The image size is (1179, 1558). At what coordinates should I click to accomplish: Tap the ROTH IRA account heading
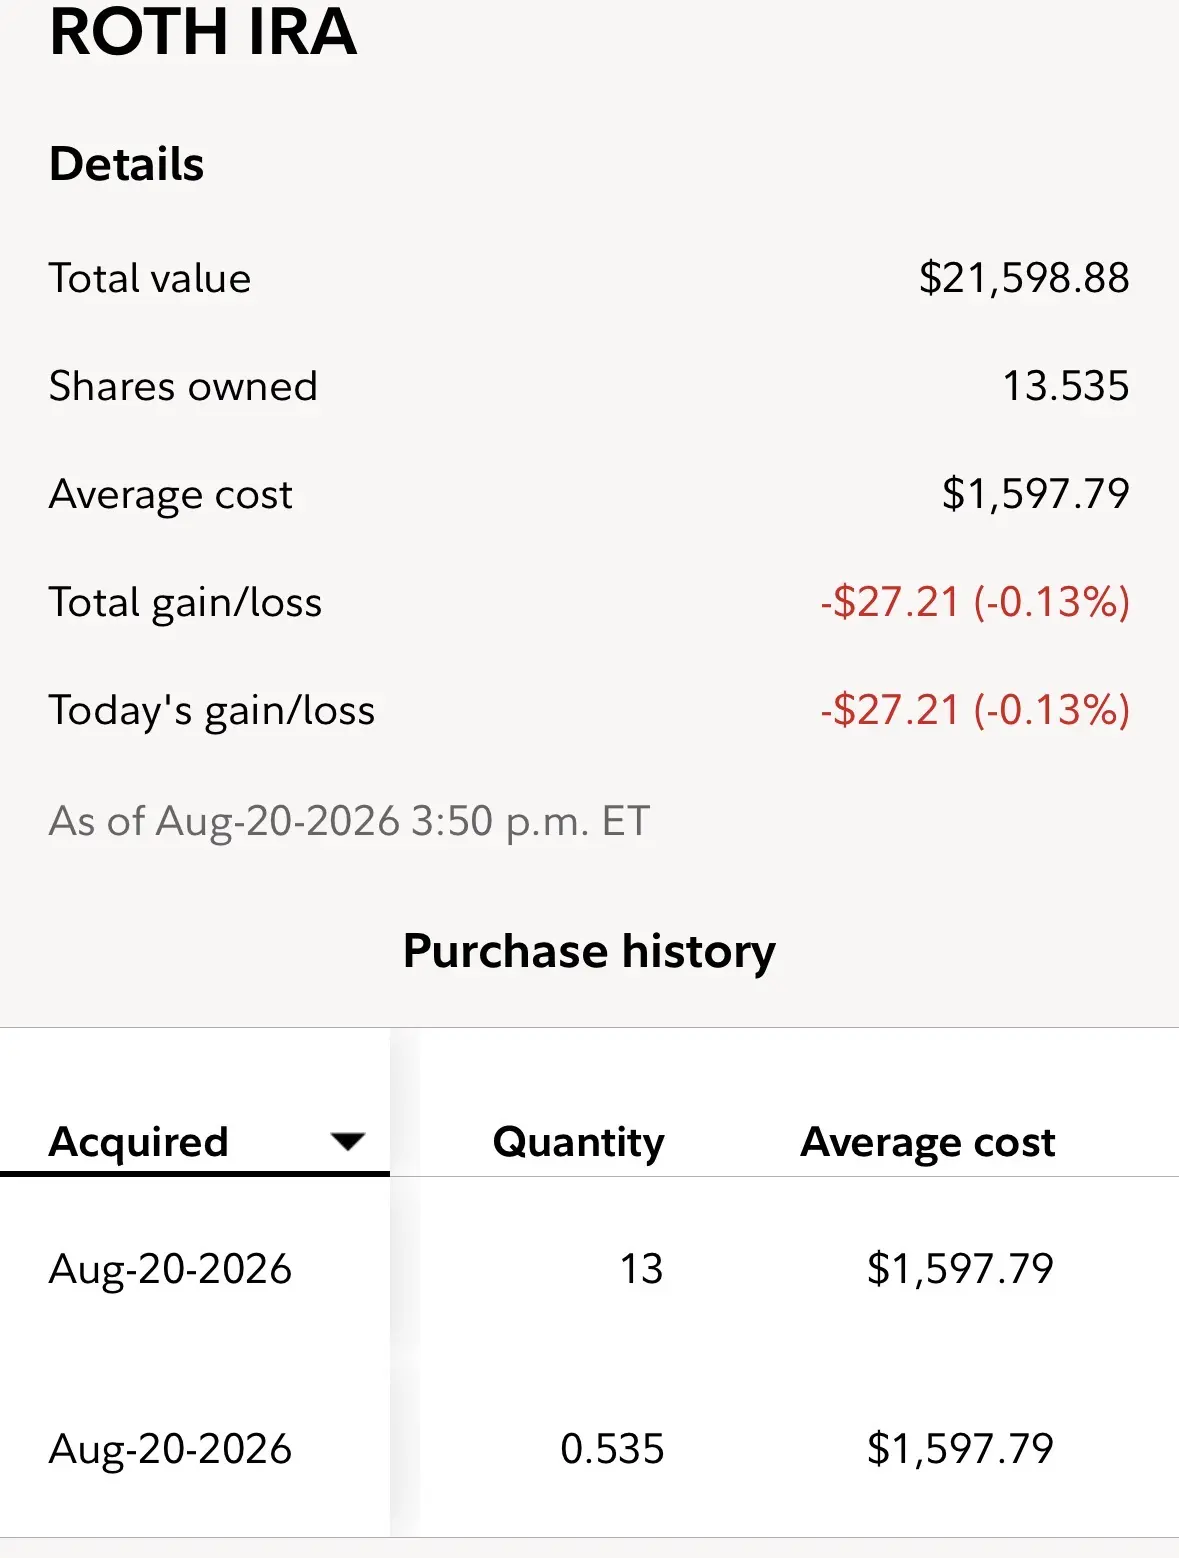coord(203,32)
